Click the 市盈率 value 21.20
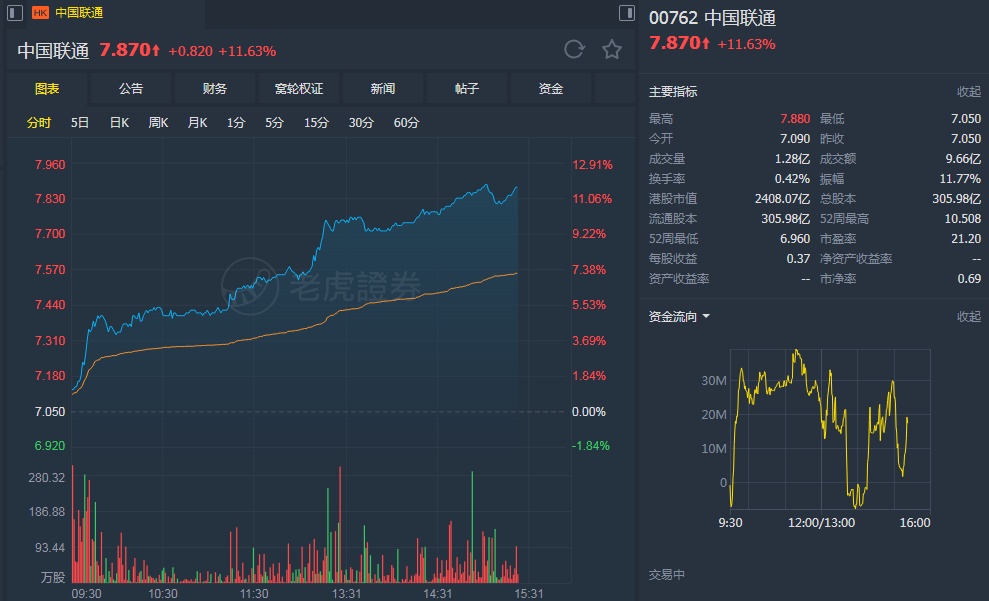 tap(966, 239)
